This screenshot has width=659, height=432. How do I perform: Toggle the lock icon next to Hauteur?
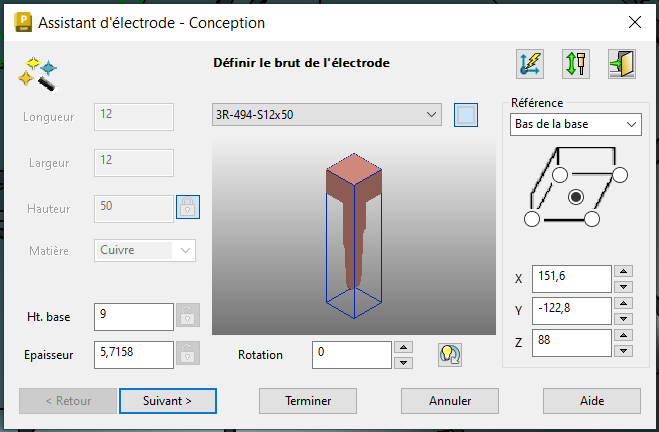pyautogui.click(x=188, y=207)
